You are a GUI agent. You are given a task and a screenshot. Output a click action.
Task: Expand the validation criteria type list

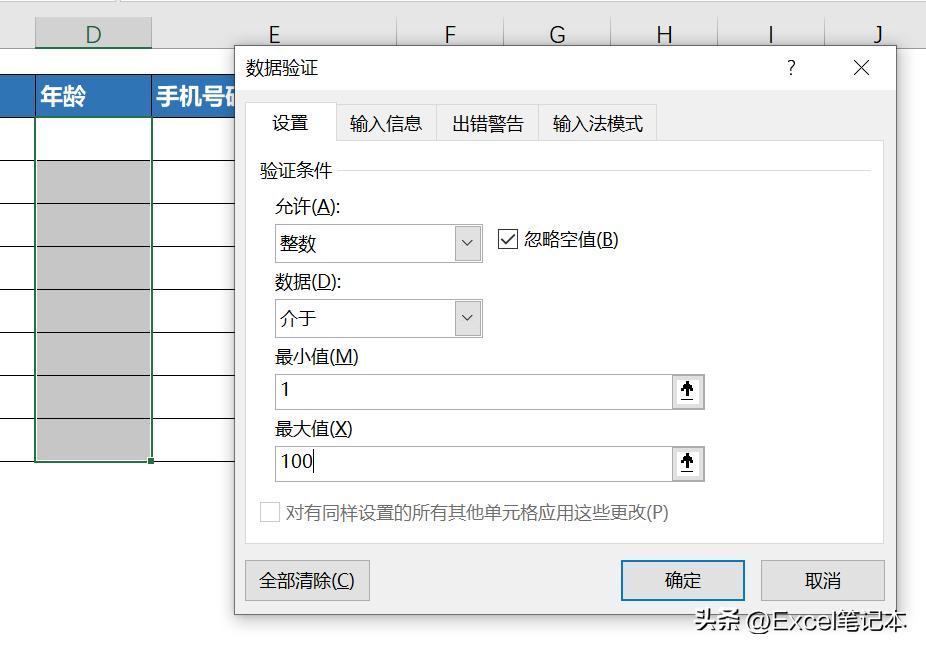[465, 243]
